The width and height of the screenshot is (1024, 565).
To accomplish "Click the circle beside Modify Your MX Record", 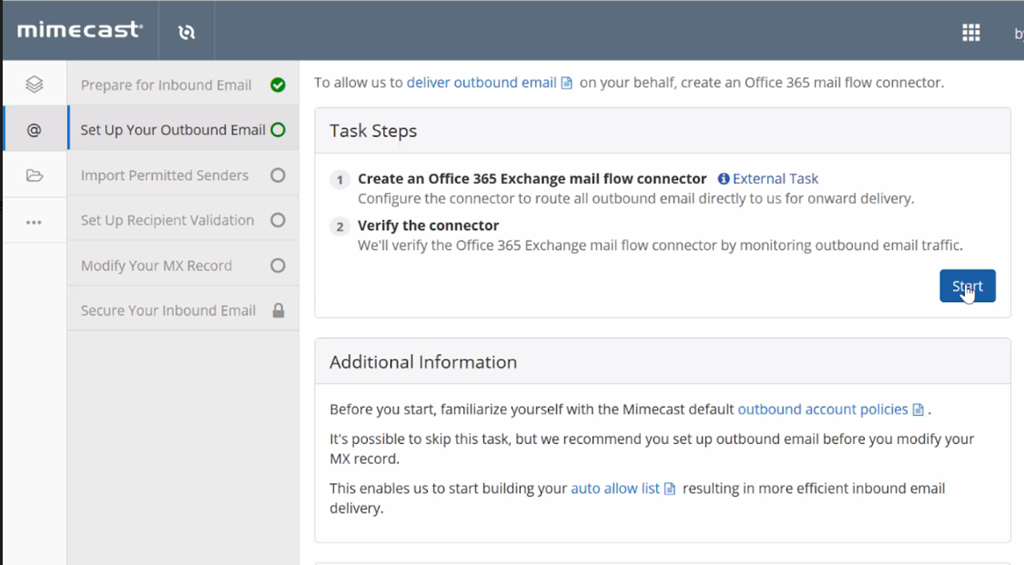I will pyautogui.click(x=278, y=265).
